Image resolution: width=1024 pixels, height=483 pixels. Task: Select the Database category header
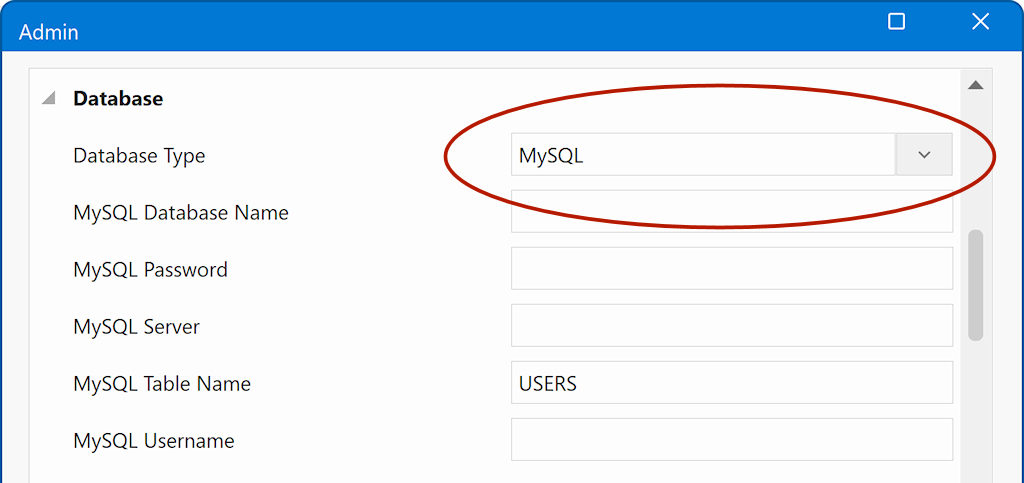[x=118, y=99]
